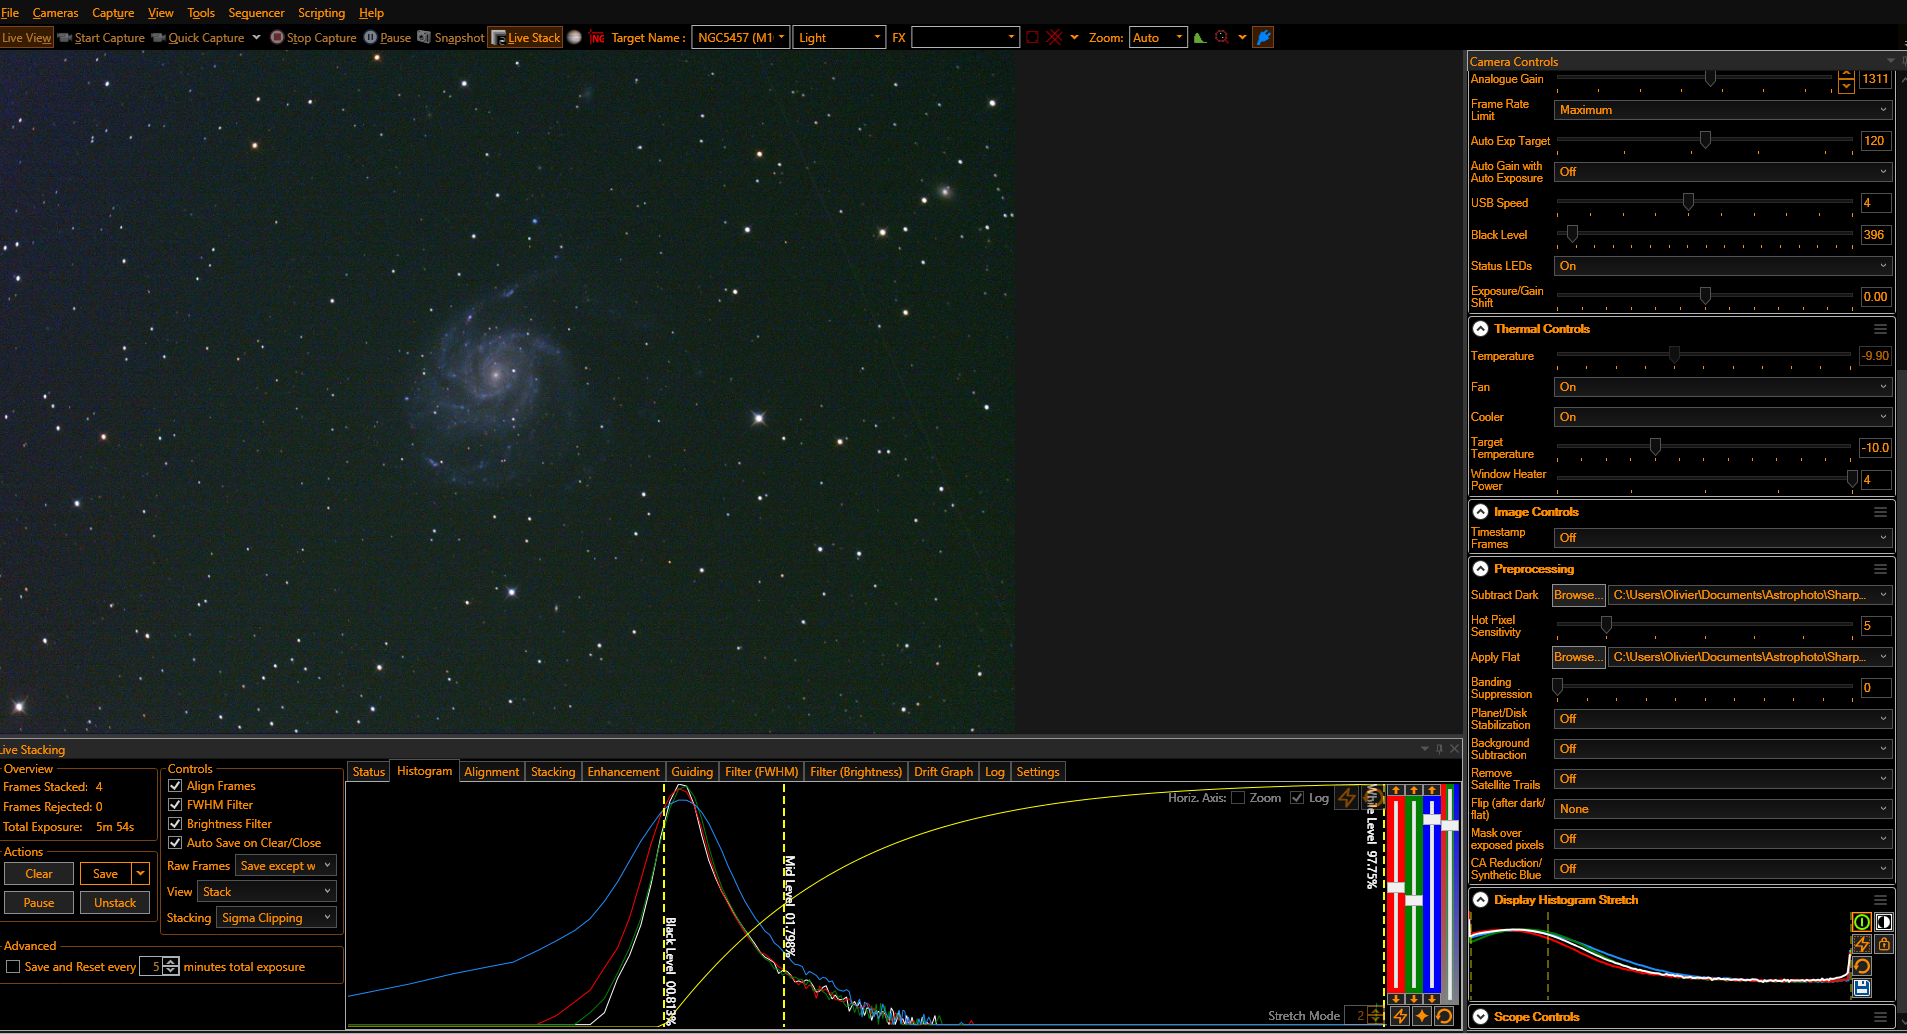The image size is (1907, 1034).
Task: Reset color sliders with the circular arrow
Action: click(1443, 1016)
